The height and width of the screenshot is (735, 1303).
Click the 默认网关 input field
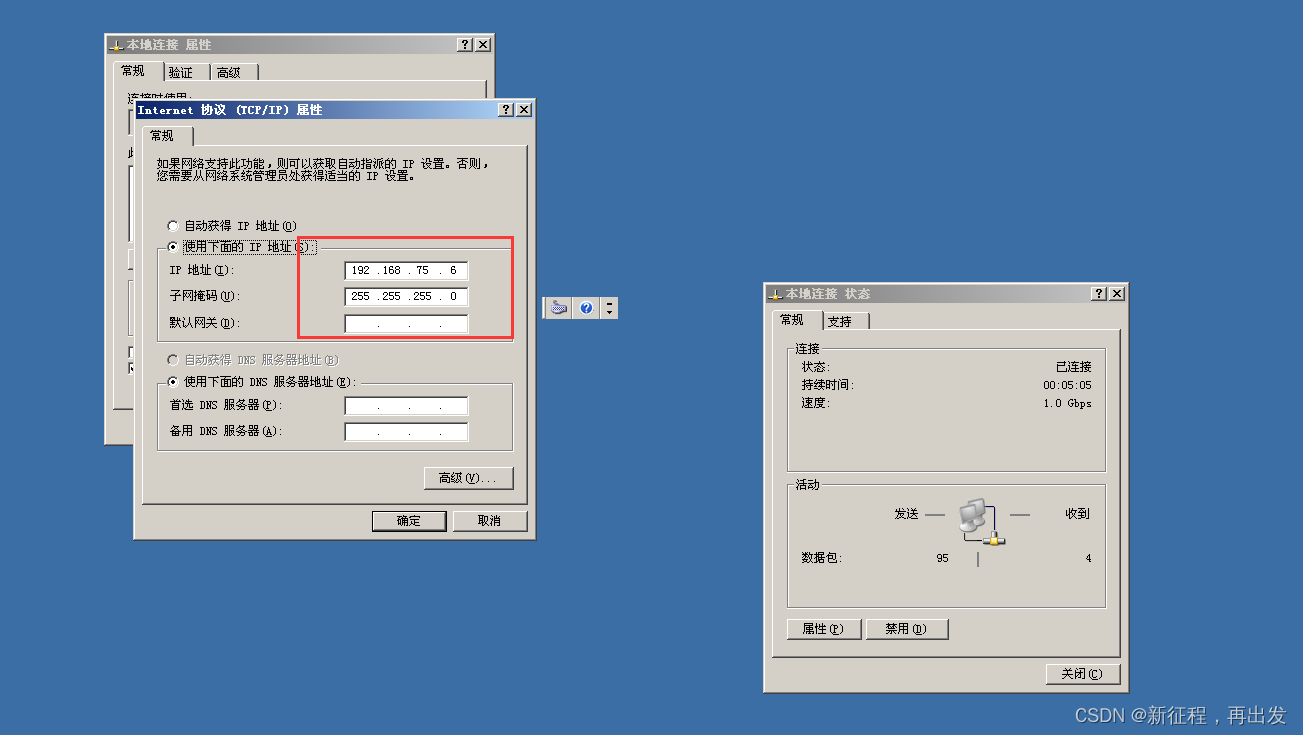pos(406,324)
